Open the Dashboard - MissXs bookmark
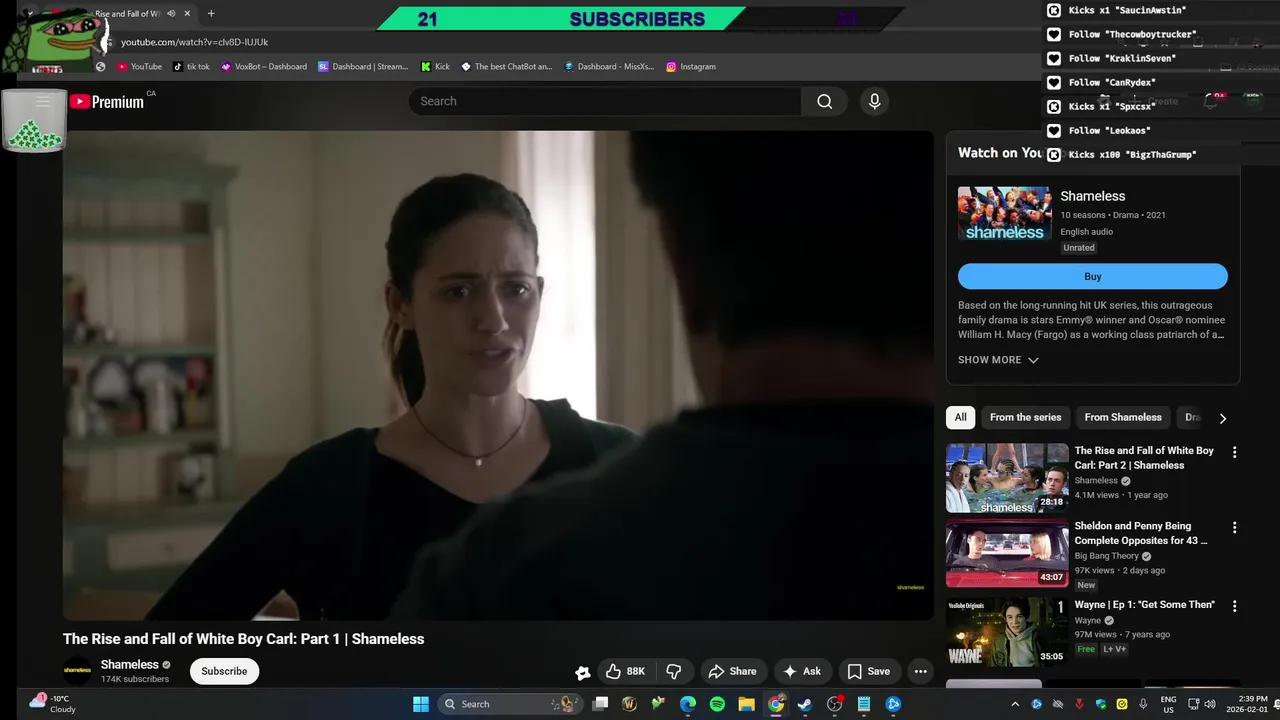1280x720 pixels. coord(608,66)
